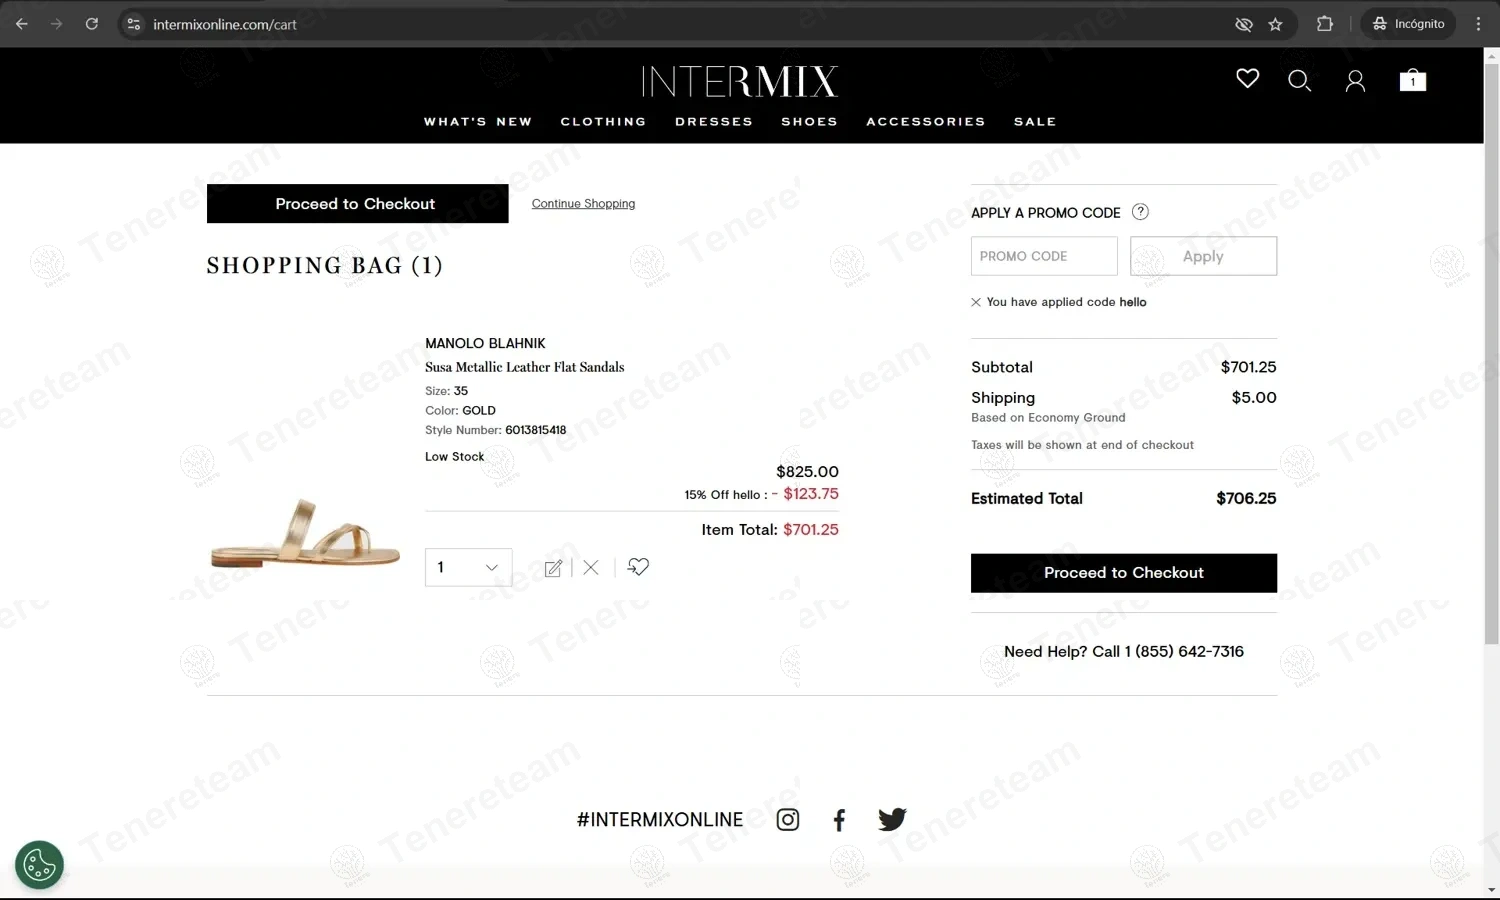Click the tracking protection eye icon
The height and width of the screenshot is (900, 1500).
[x=1244, y=24]
